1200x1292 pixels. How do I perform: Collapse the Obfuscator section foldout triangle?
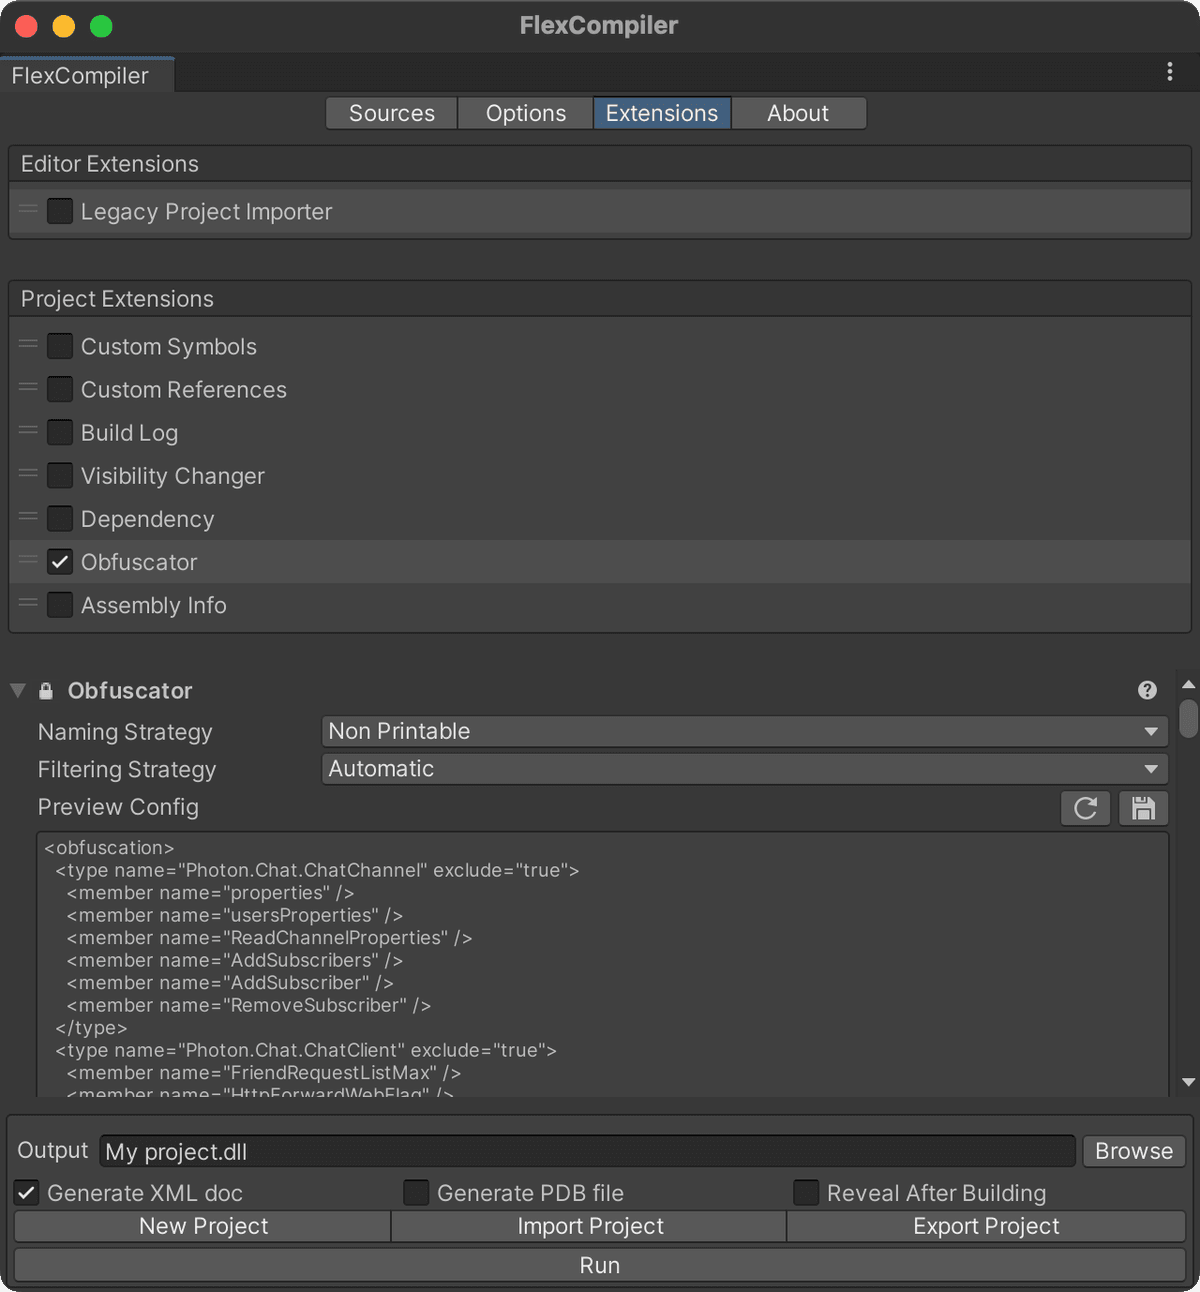18,691
